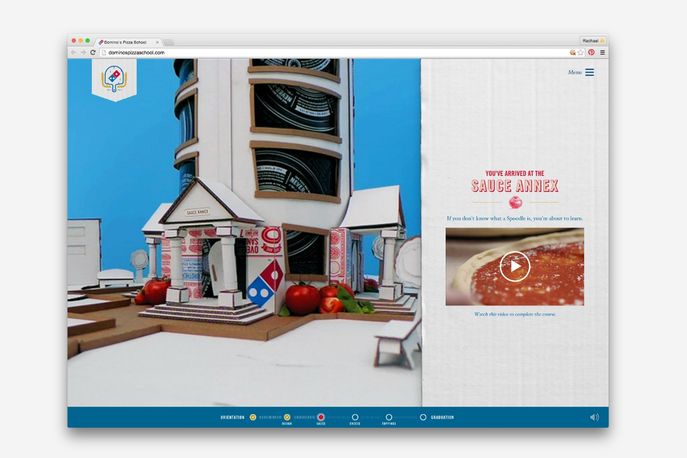Screen dimensions: 687x458
Task: Click the Domino's logo on the building
Action: click(264, 283)
